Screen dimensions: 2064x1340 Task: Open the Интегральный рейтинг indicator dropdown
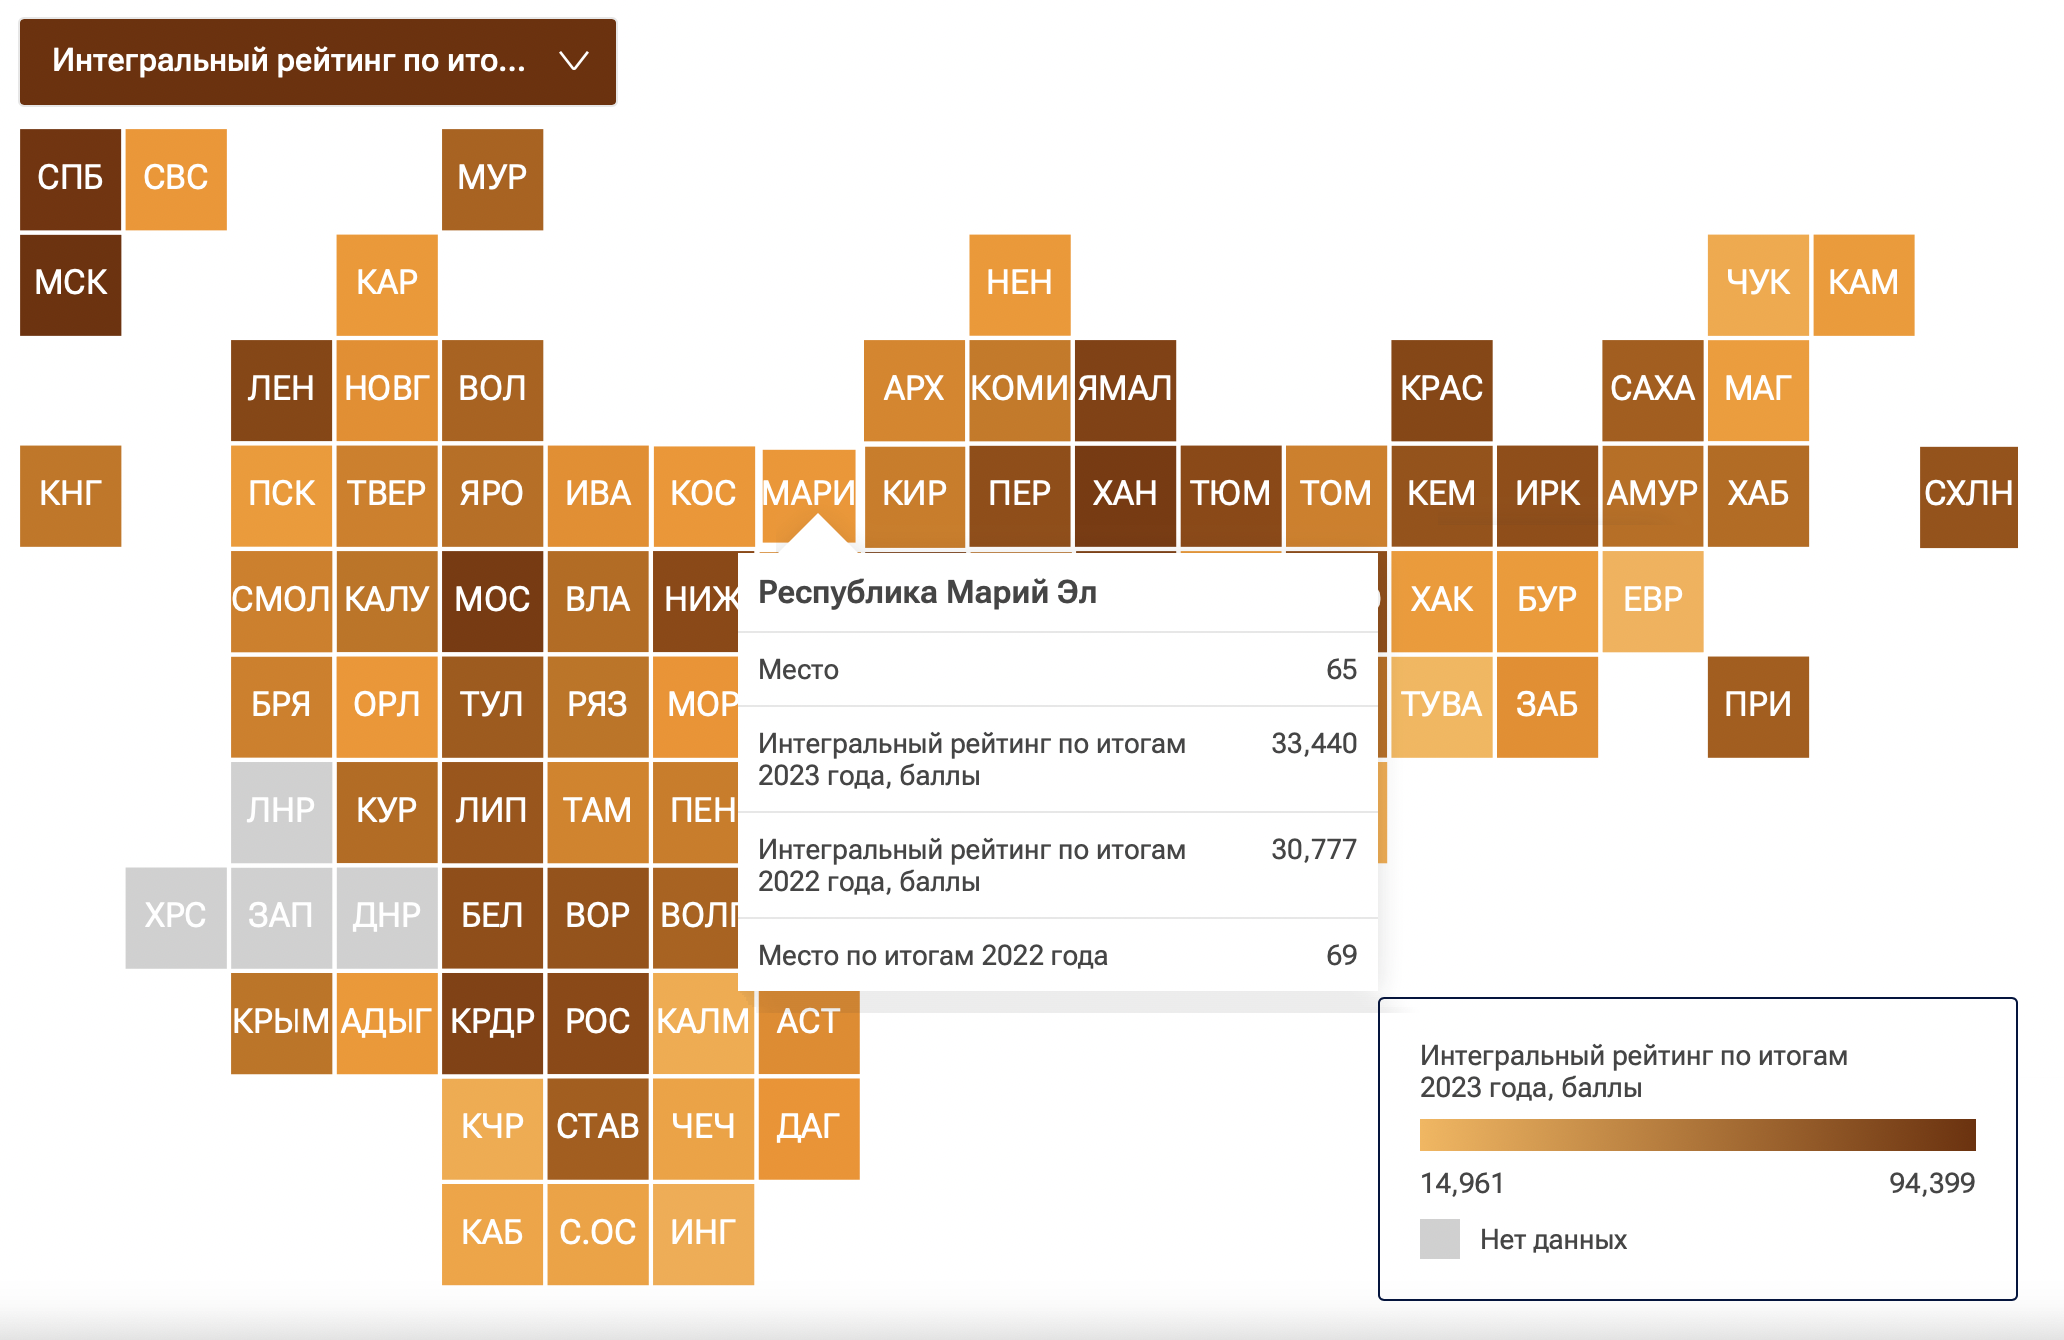pos(318,61)
